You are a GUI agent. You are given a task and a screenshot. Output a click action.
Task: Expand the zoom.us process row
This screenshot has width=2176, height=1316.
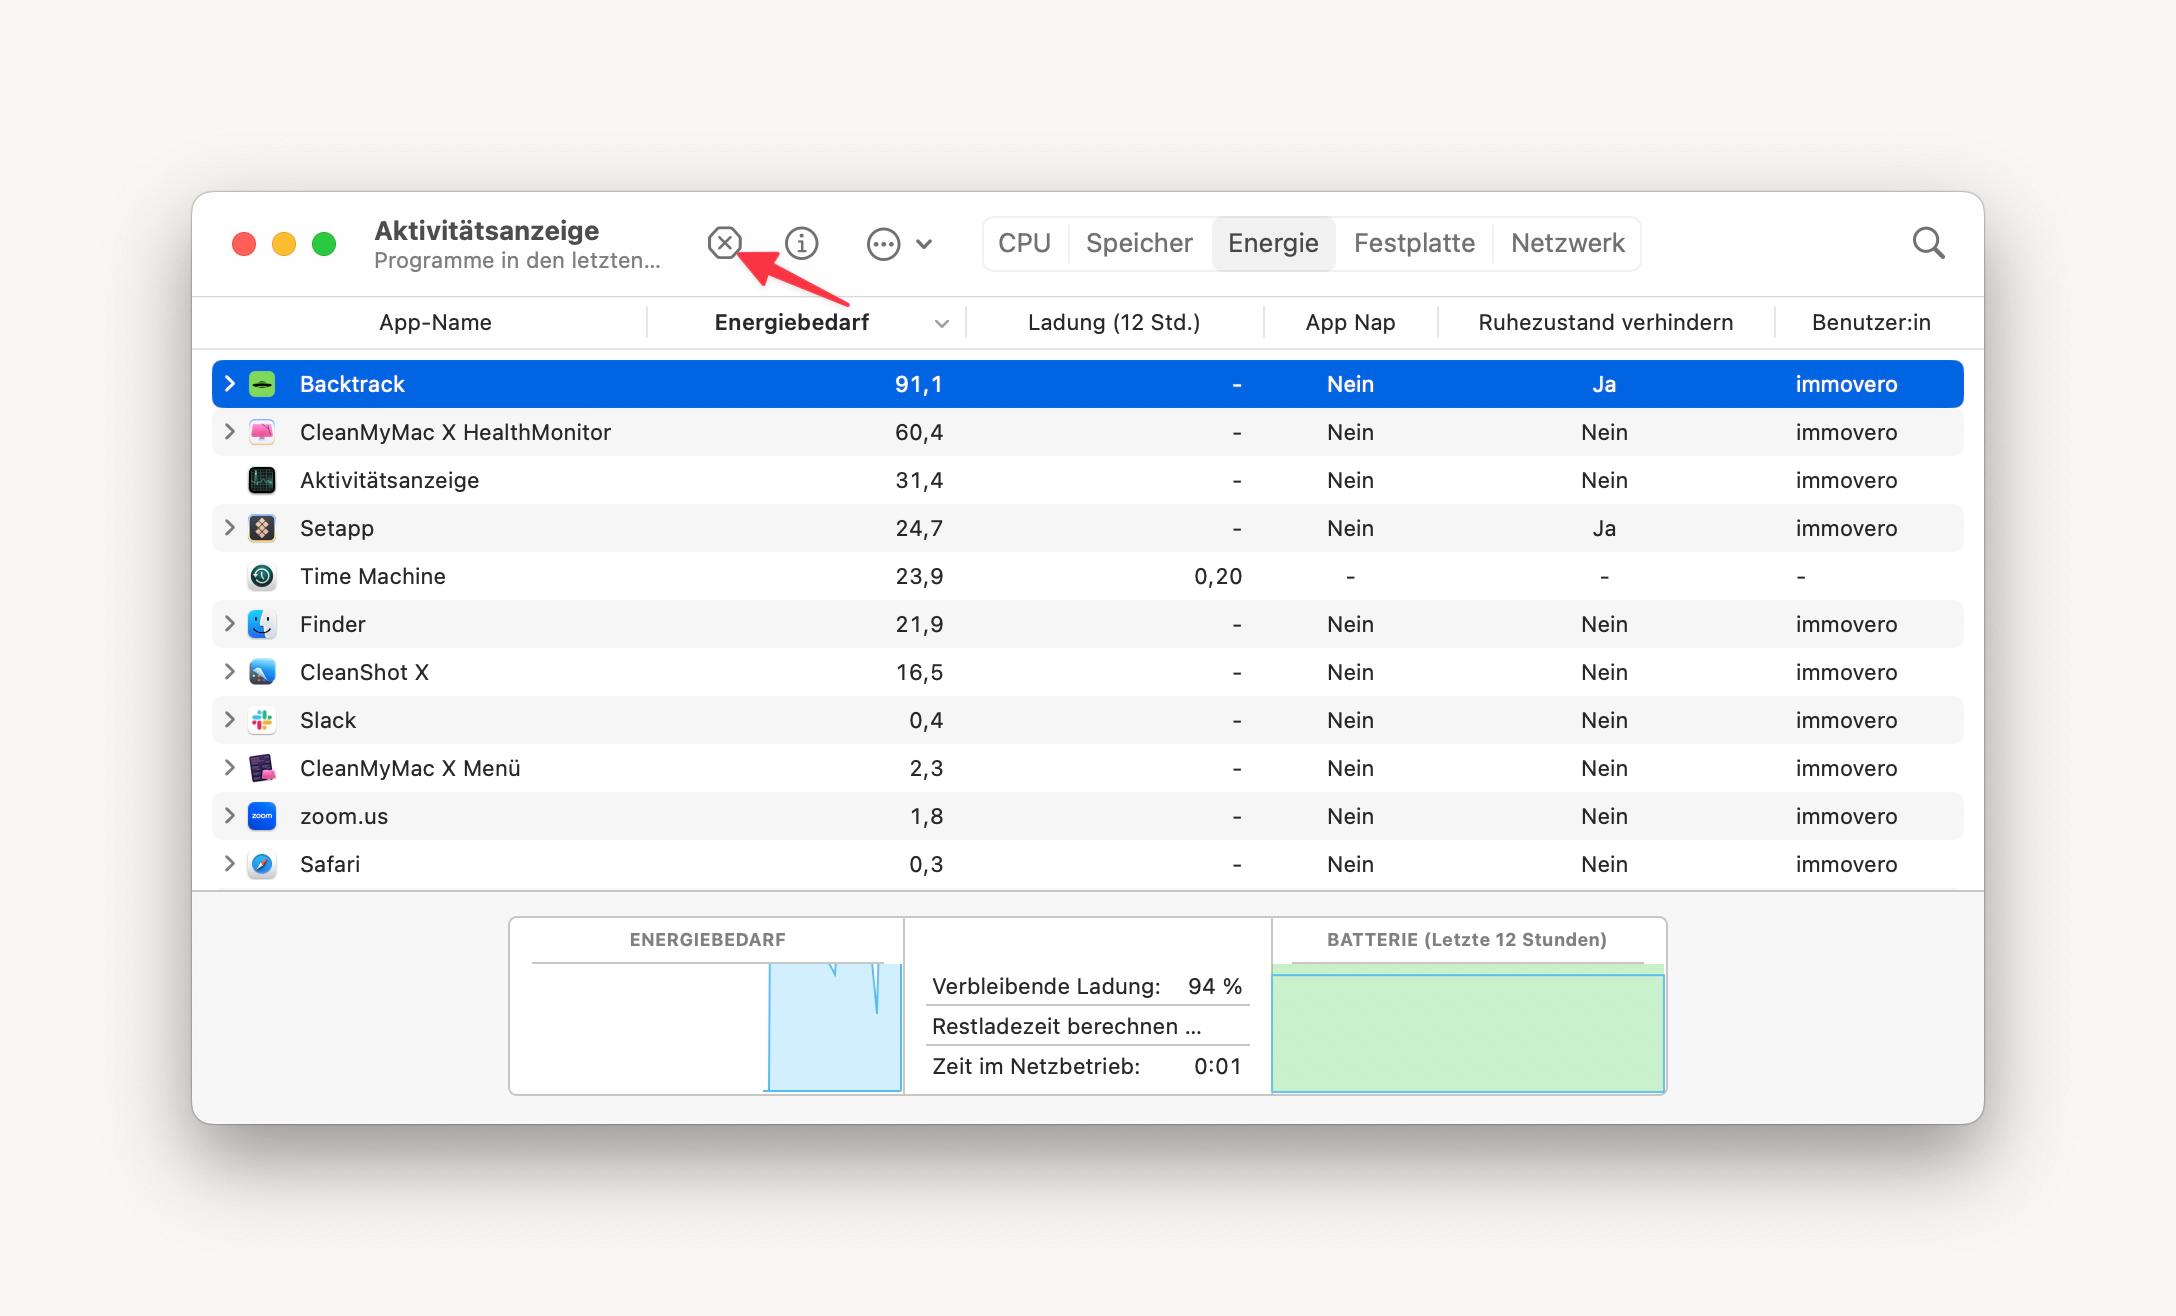[x=230, y=816]
